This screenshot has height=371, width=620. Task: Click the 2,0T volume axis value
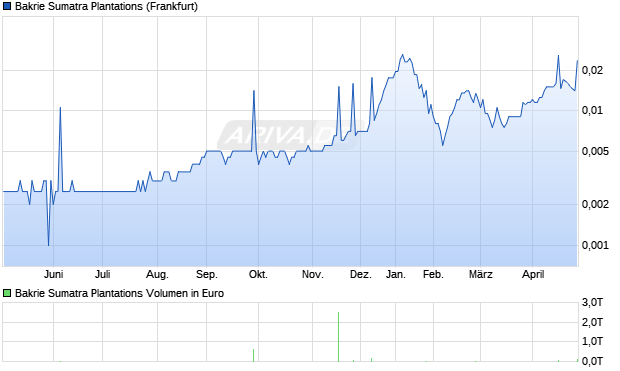tap(592, 322)
